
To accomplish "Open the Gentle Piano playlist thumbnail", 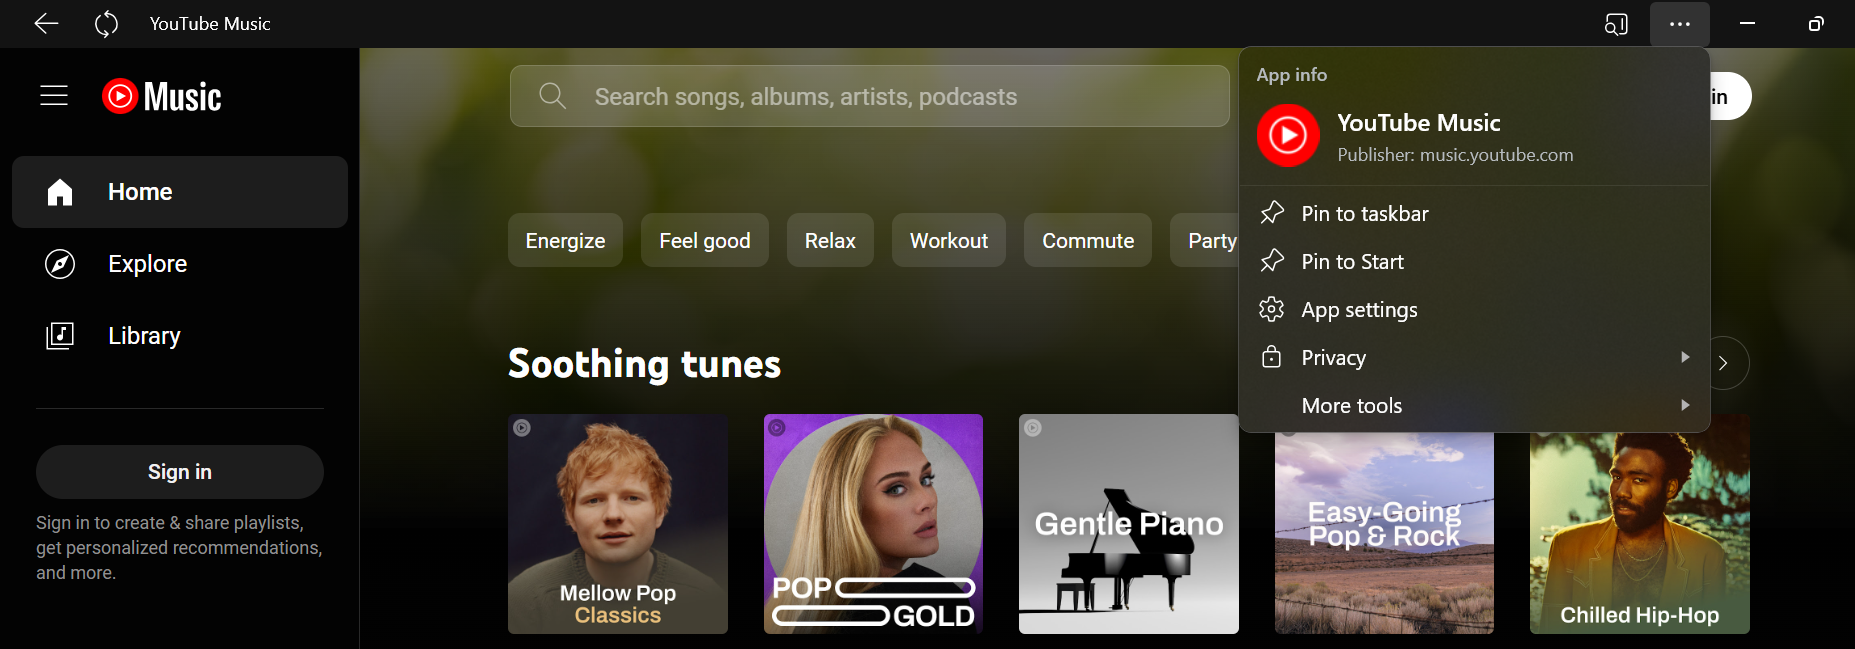I will tap(1128, 524).
